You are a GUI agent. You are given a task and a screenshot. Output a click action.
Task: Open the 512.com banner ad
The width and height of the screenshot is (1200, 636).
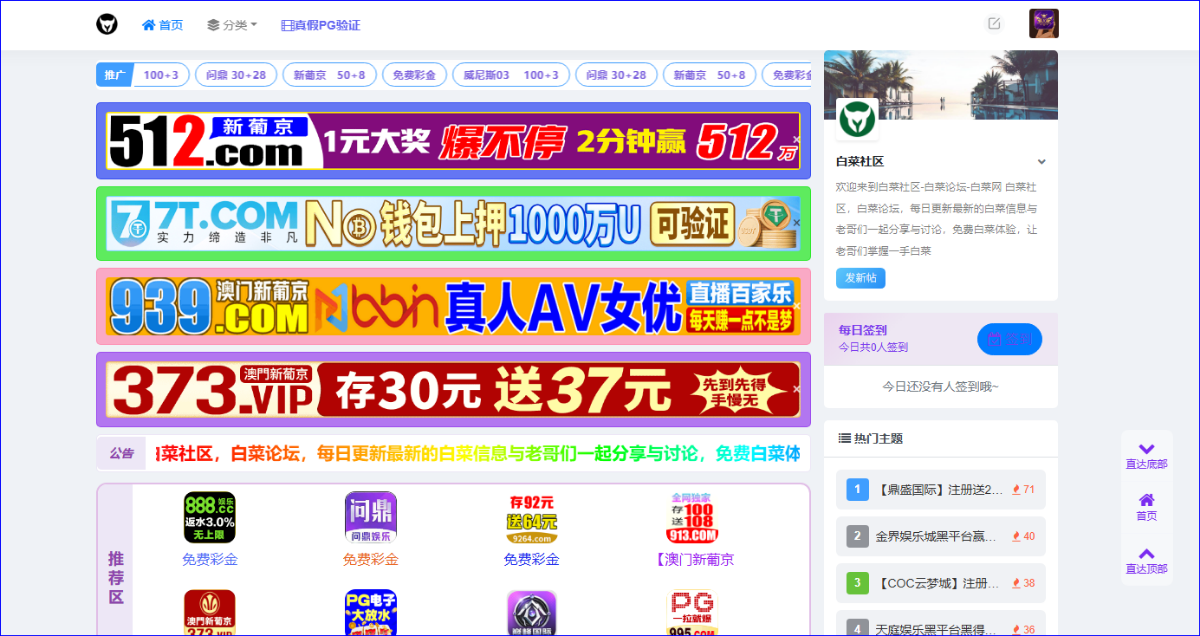[x=453, y=141]
